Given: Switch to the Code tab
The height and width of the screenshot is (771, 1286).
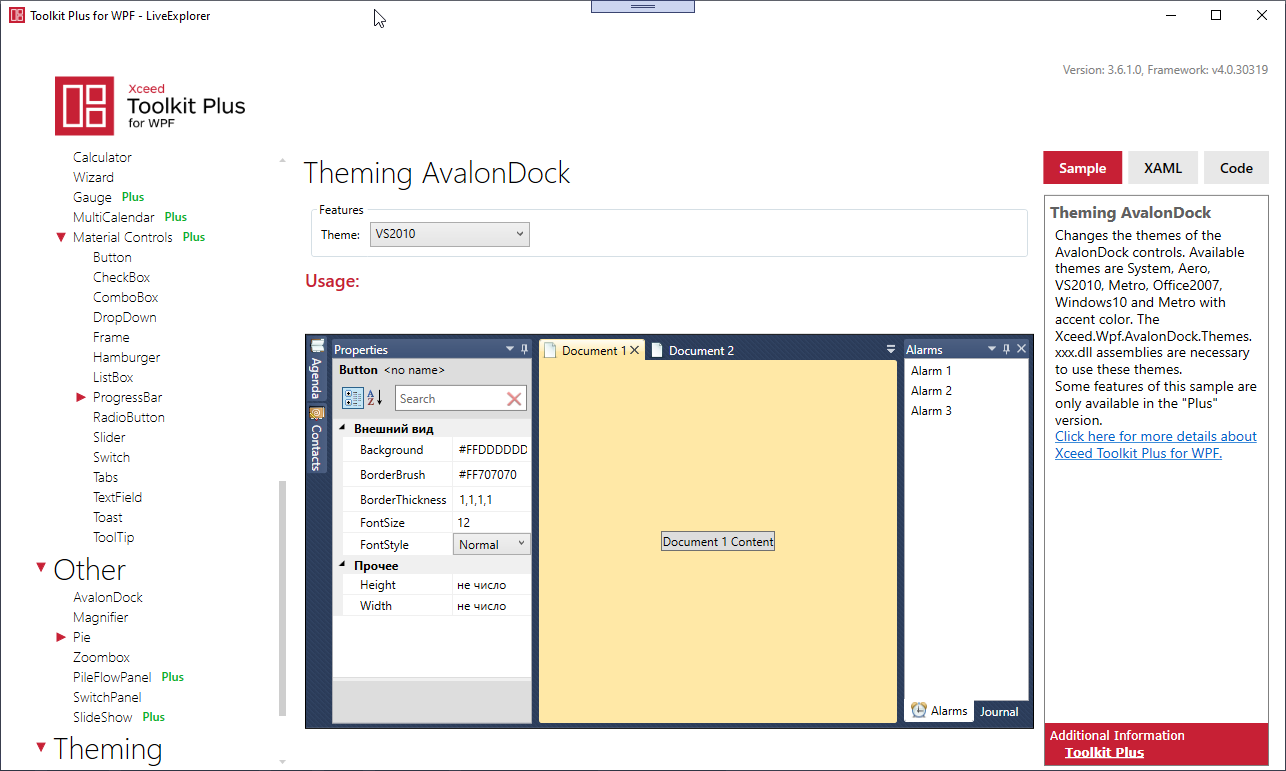Looking at the screenshot, I should pos(1236,168).
